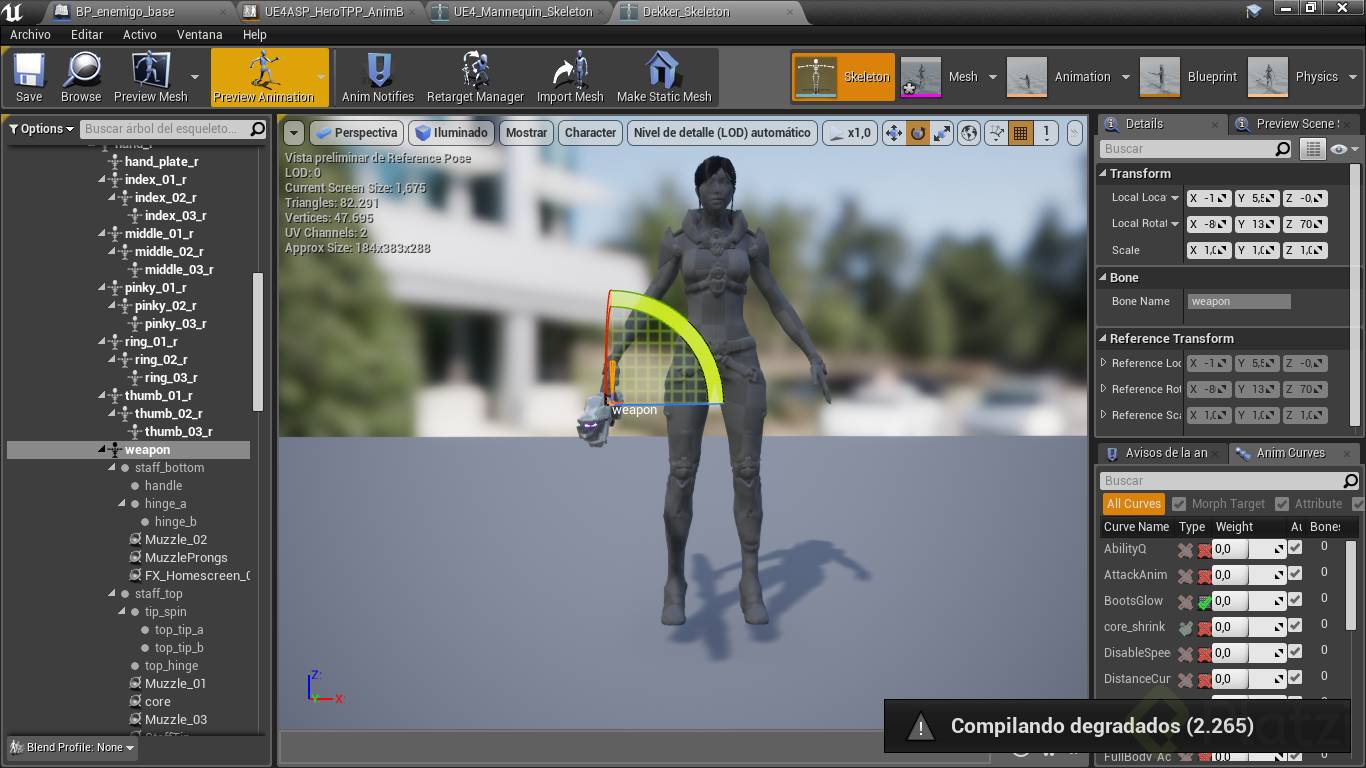Open the Ventana menu
The image size is (1366, 768).
200,35
